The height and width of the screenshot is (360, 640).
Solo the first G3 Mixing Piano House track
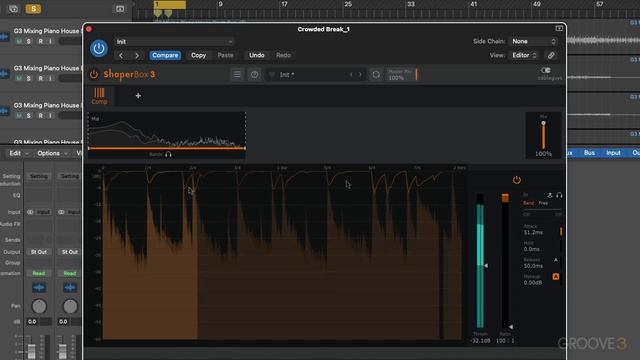coord(29,41)
